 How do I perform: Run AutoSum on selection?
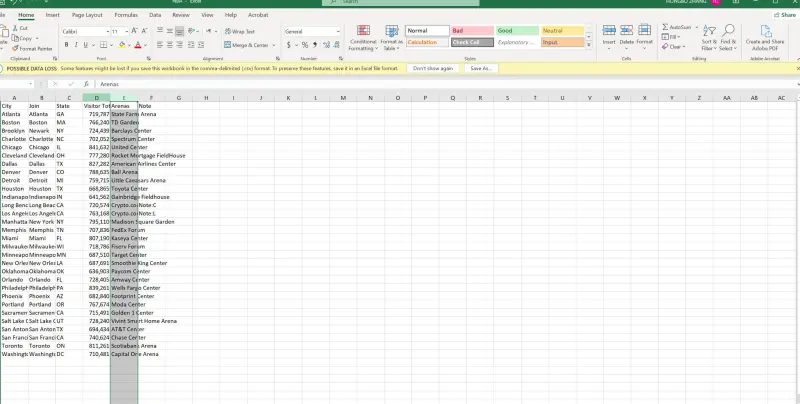tap(677, 27)
